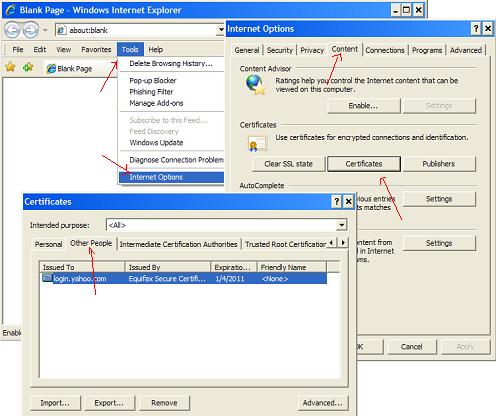Open the recent pages dropdown arrow

(x=45, y=30)
